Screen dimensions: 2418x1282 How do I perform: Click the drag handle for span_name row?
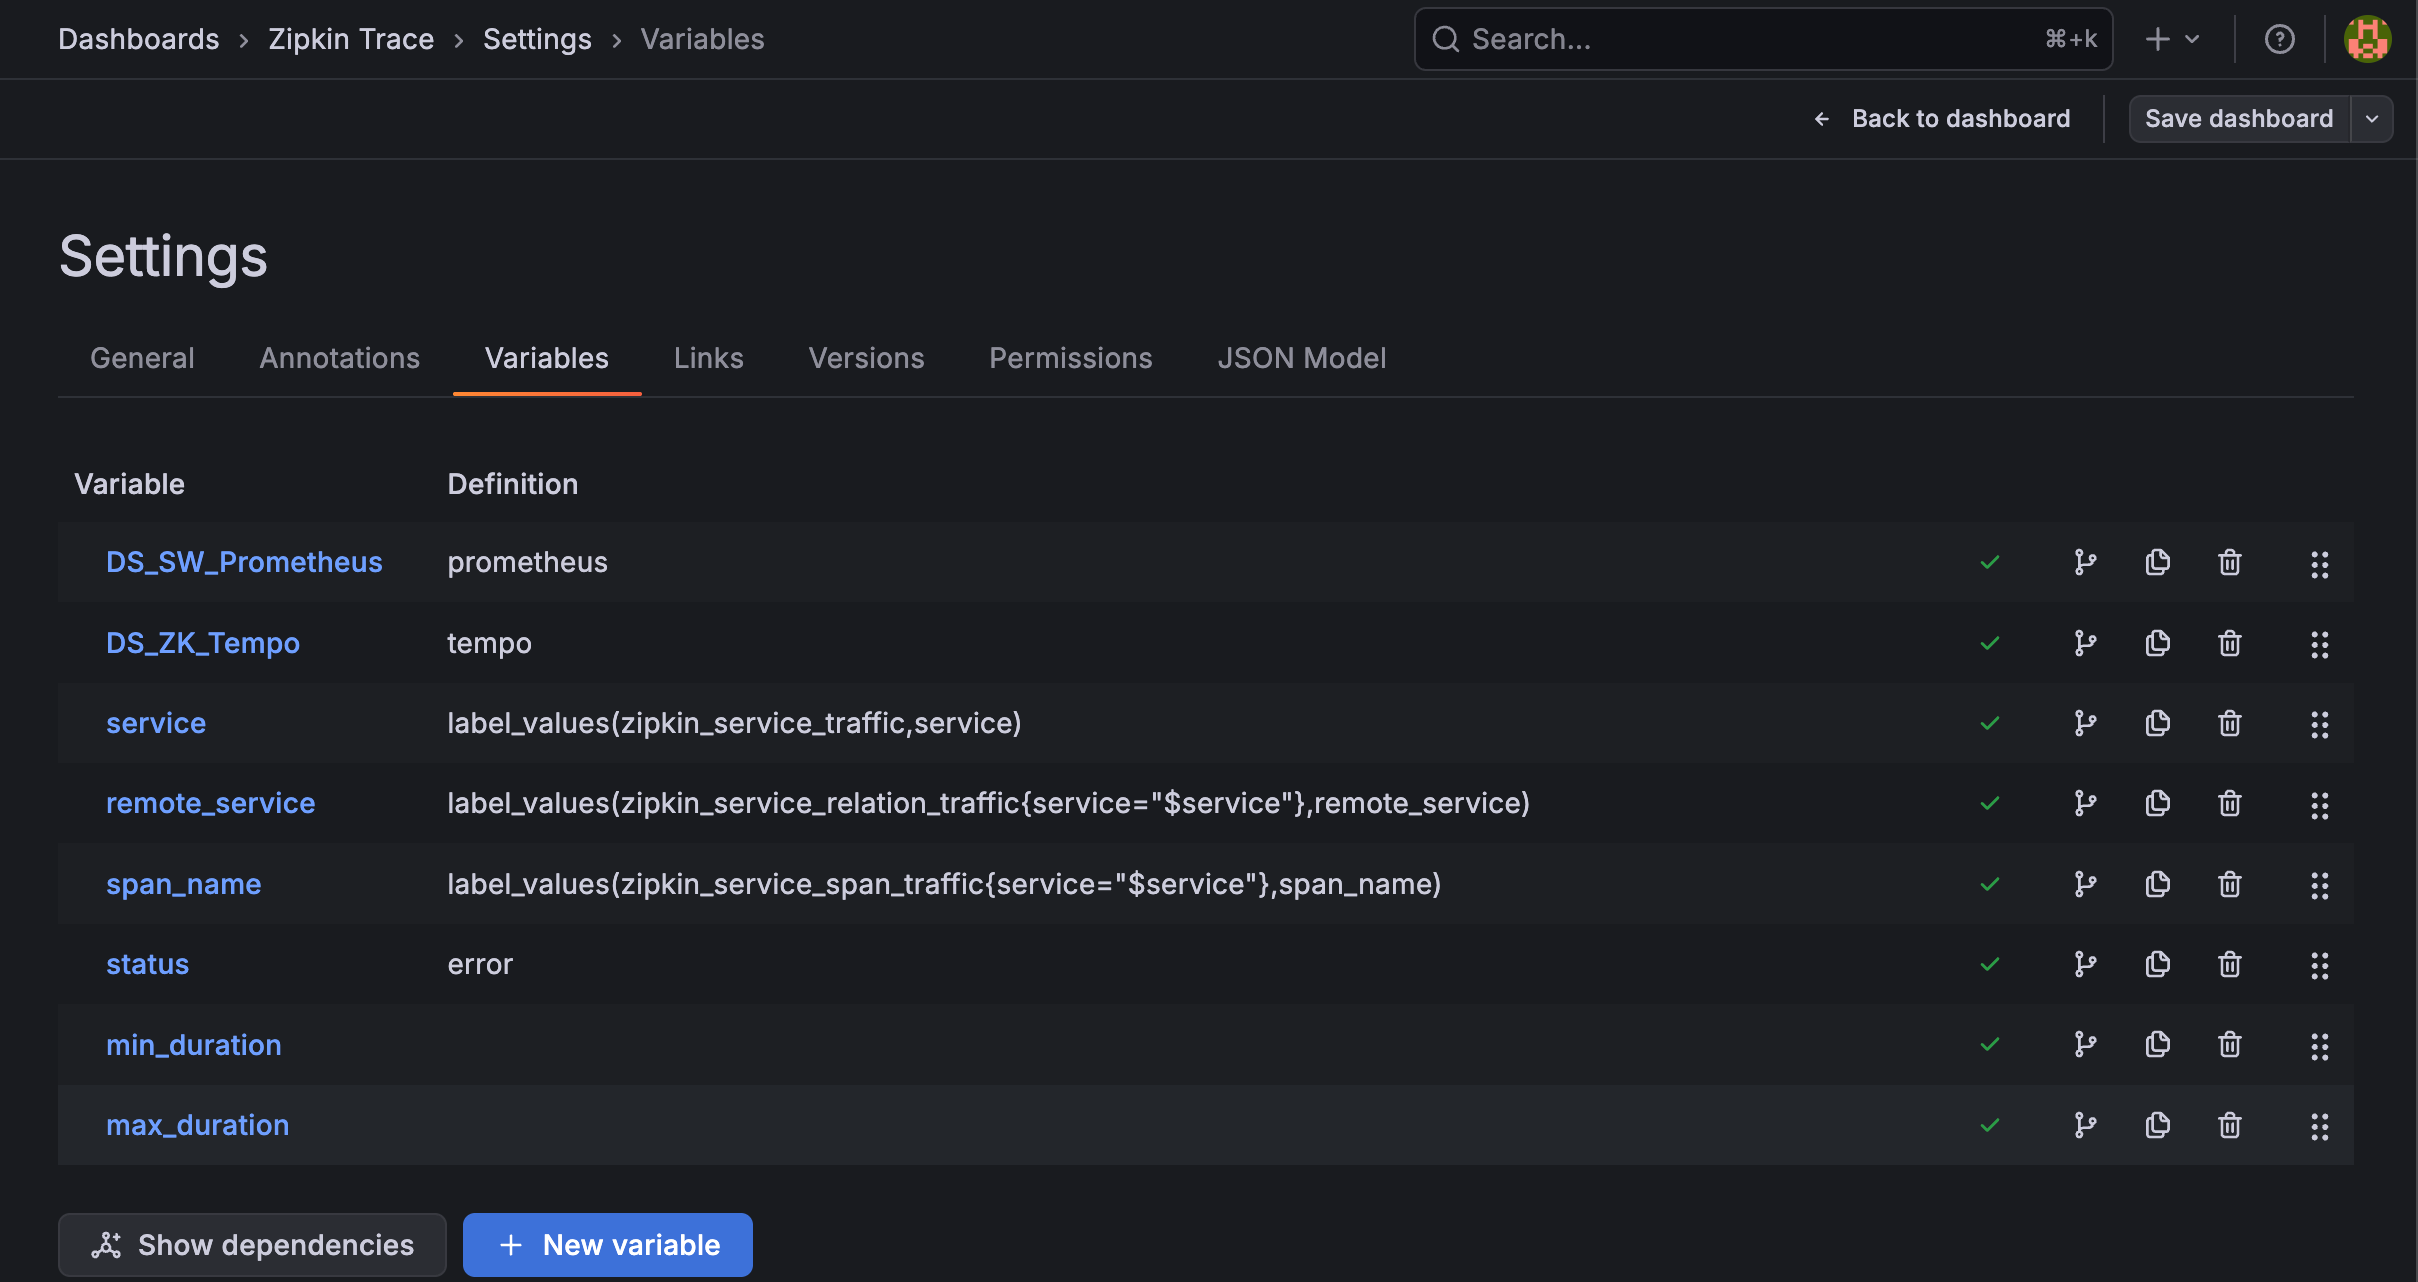pyautogui.click(x=2319, y=885)
